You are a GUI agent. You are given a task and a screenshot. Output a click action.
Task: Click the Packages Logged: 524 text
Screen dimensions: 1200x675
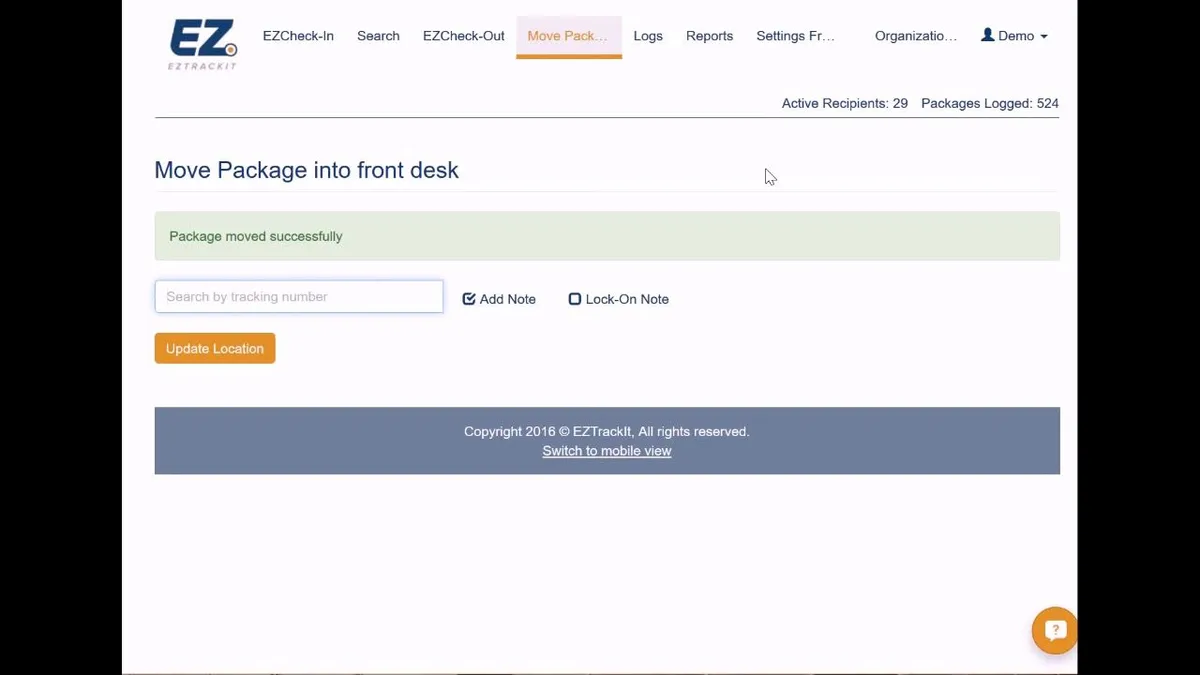pyautogui.click(x=990, y=103)
